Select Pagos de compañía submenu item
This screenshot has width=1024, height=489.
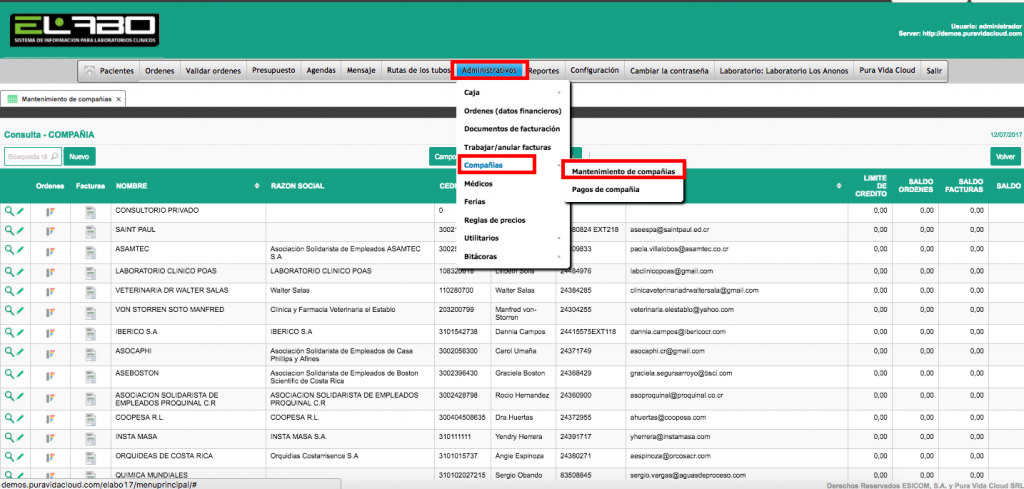pyautogui.click(x=605, y=189)
